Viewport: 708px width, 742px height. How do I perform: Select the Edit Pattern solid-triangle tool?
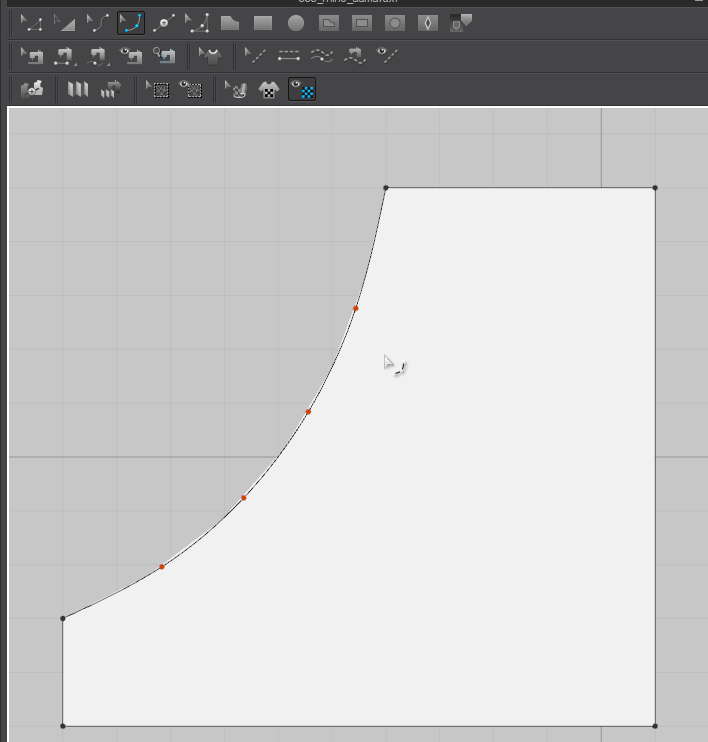pos(65,23)
